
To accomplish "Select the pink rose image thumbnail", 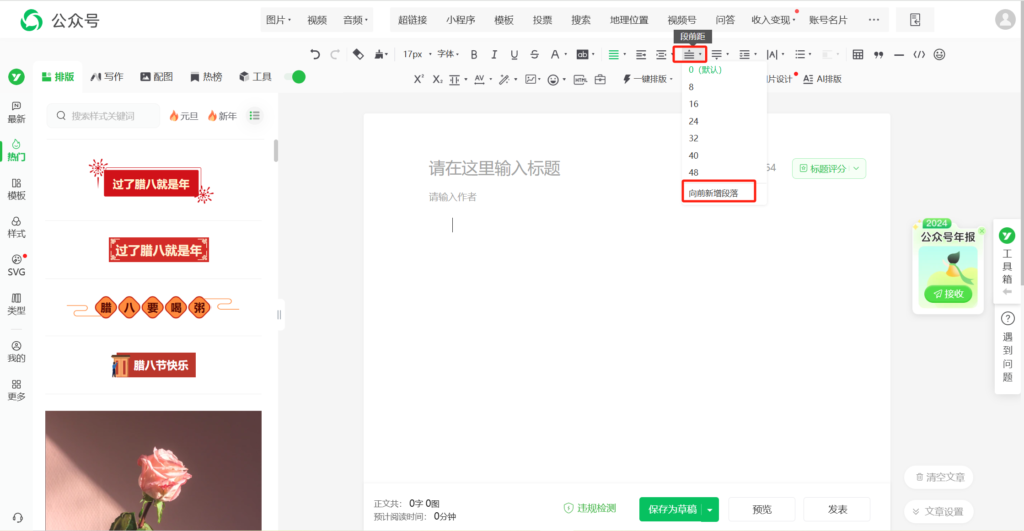I will pos(153,470).
